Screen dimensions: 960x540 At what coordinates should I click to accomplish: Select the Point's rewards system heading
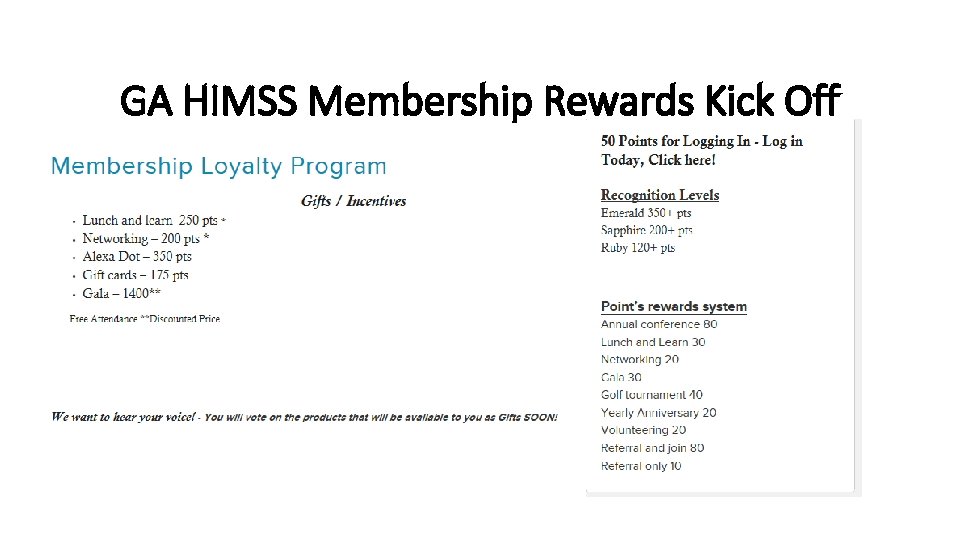tap(674, 307)
